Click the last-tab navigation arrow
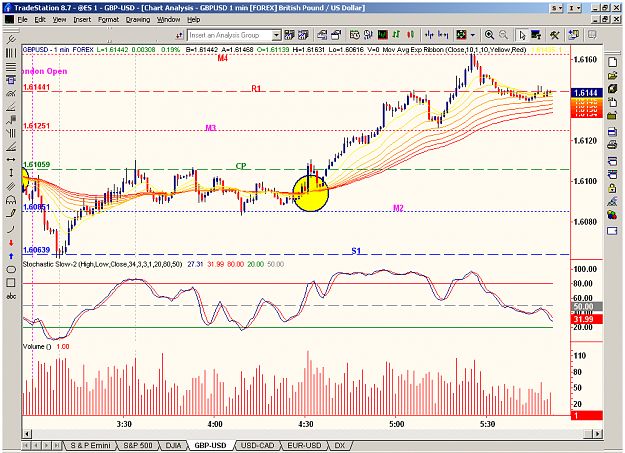The width and height of the screenshot is (625, 453). pos(57,445)
